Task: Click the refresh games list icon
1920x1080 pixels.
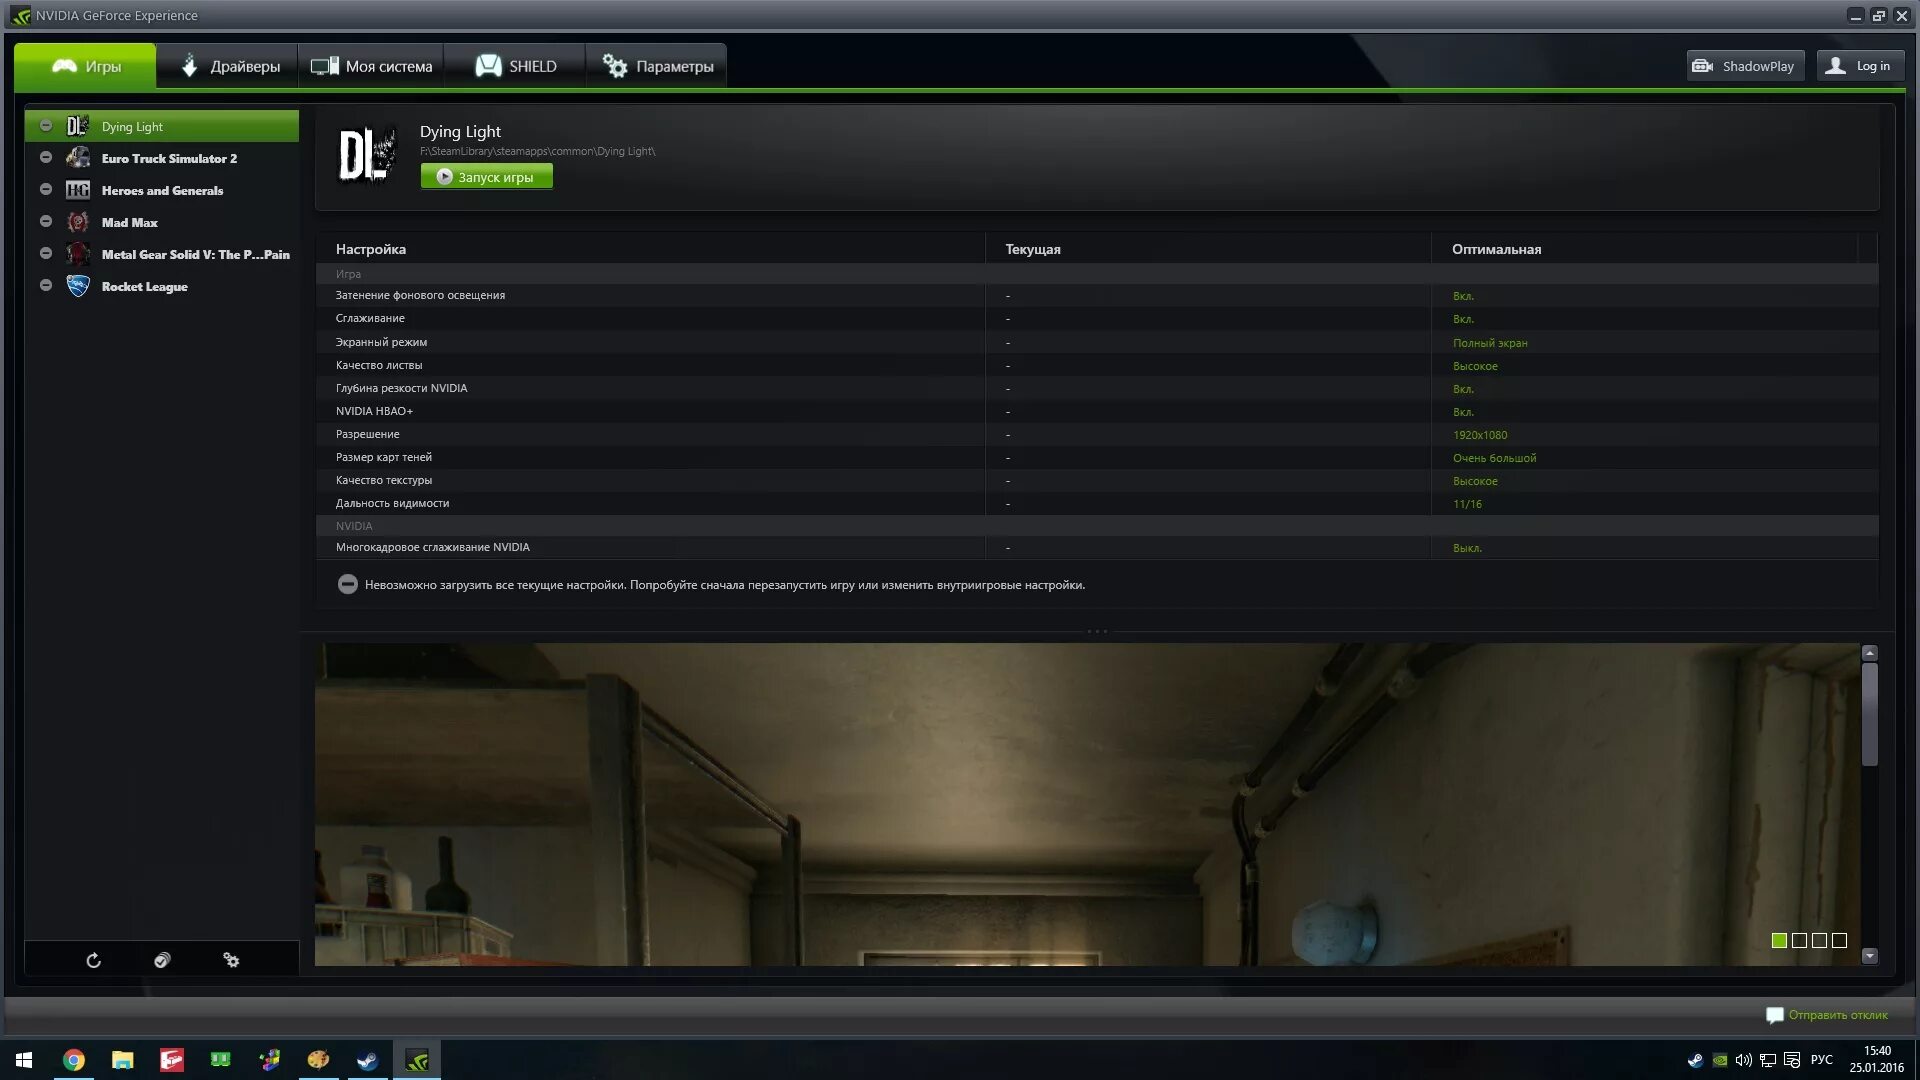Action: click(x=93, y=960)
